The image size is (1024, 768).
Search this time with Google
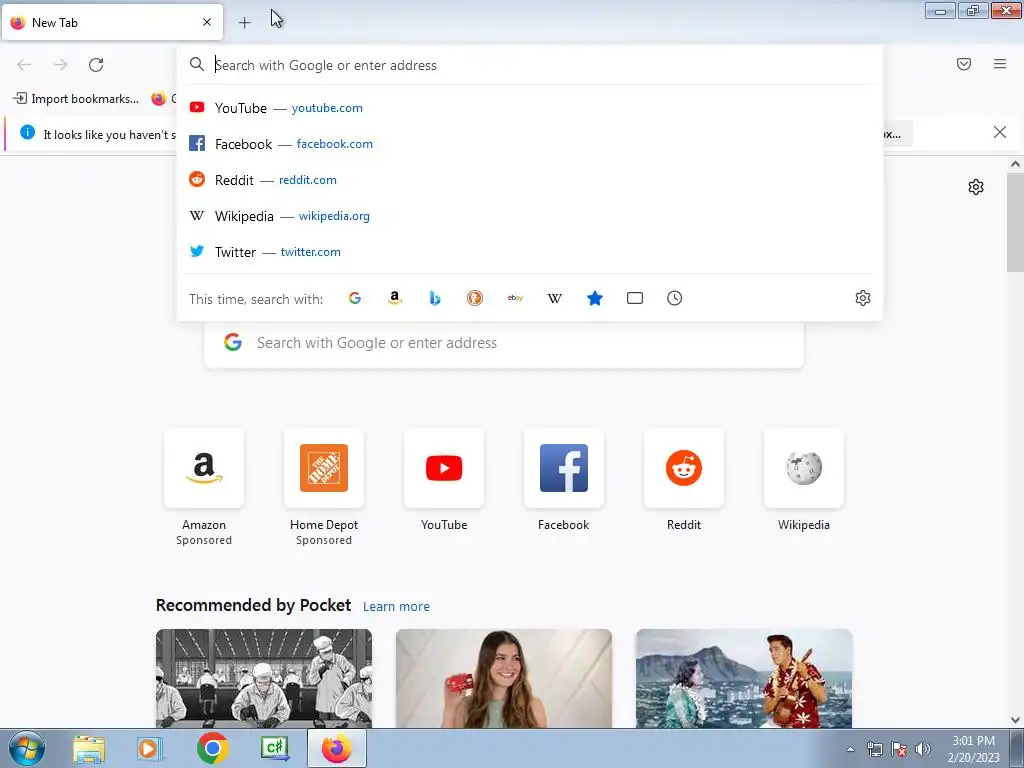coord(355,298)
